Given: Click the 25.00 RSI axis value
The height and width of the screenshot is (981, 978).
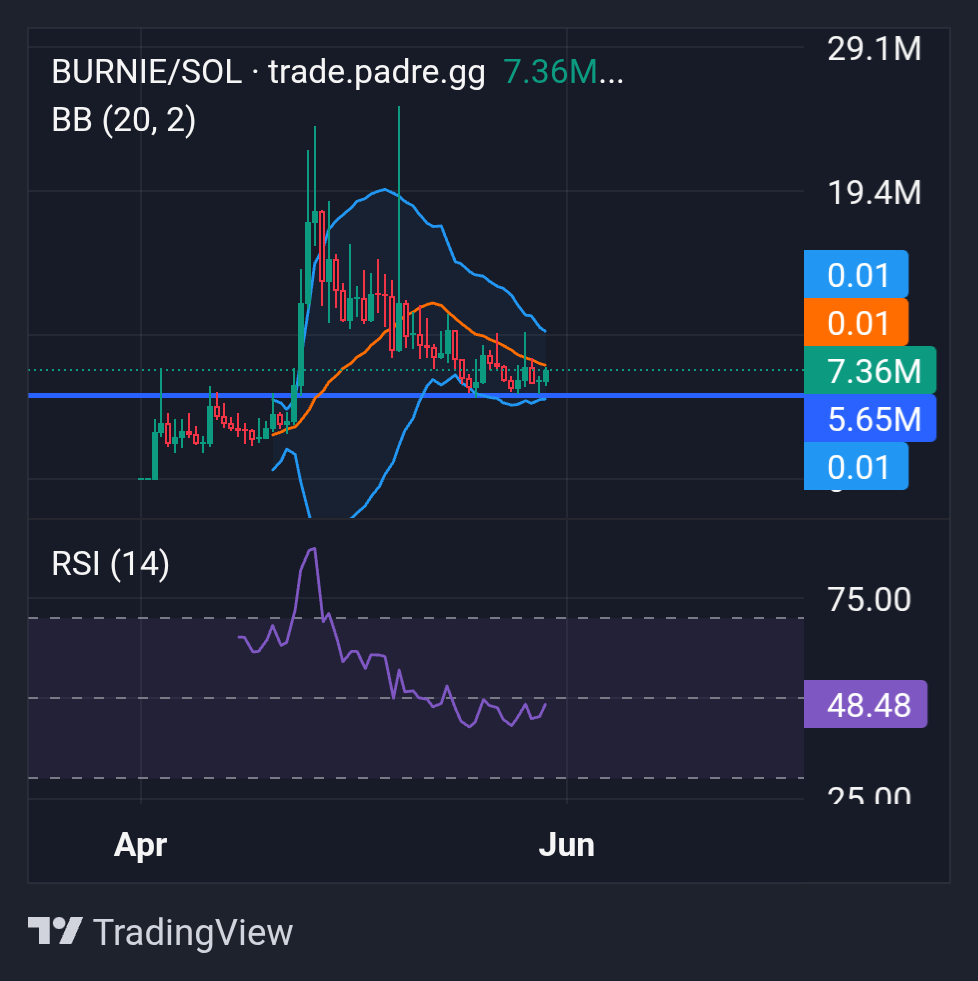Looking at the screenshot, I should coord(869,795).
